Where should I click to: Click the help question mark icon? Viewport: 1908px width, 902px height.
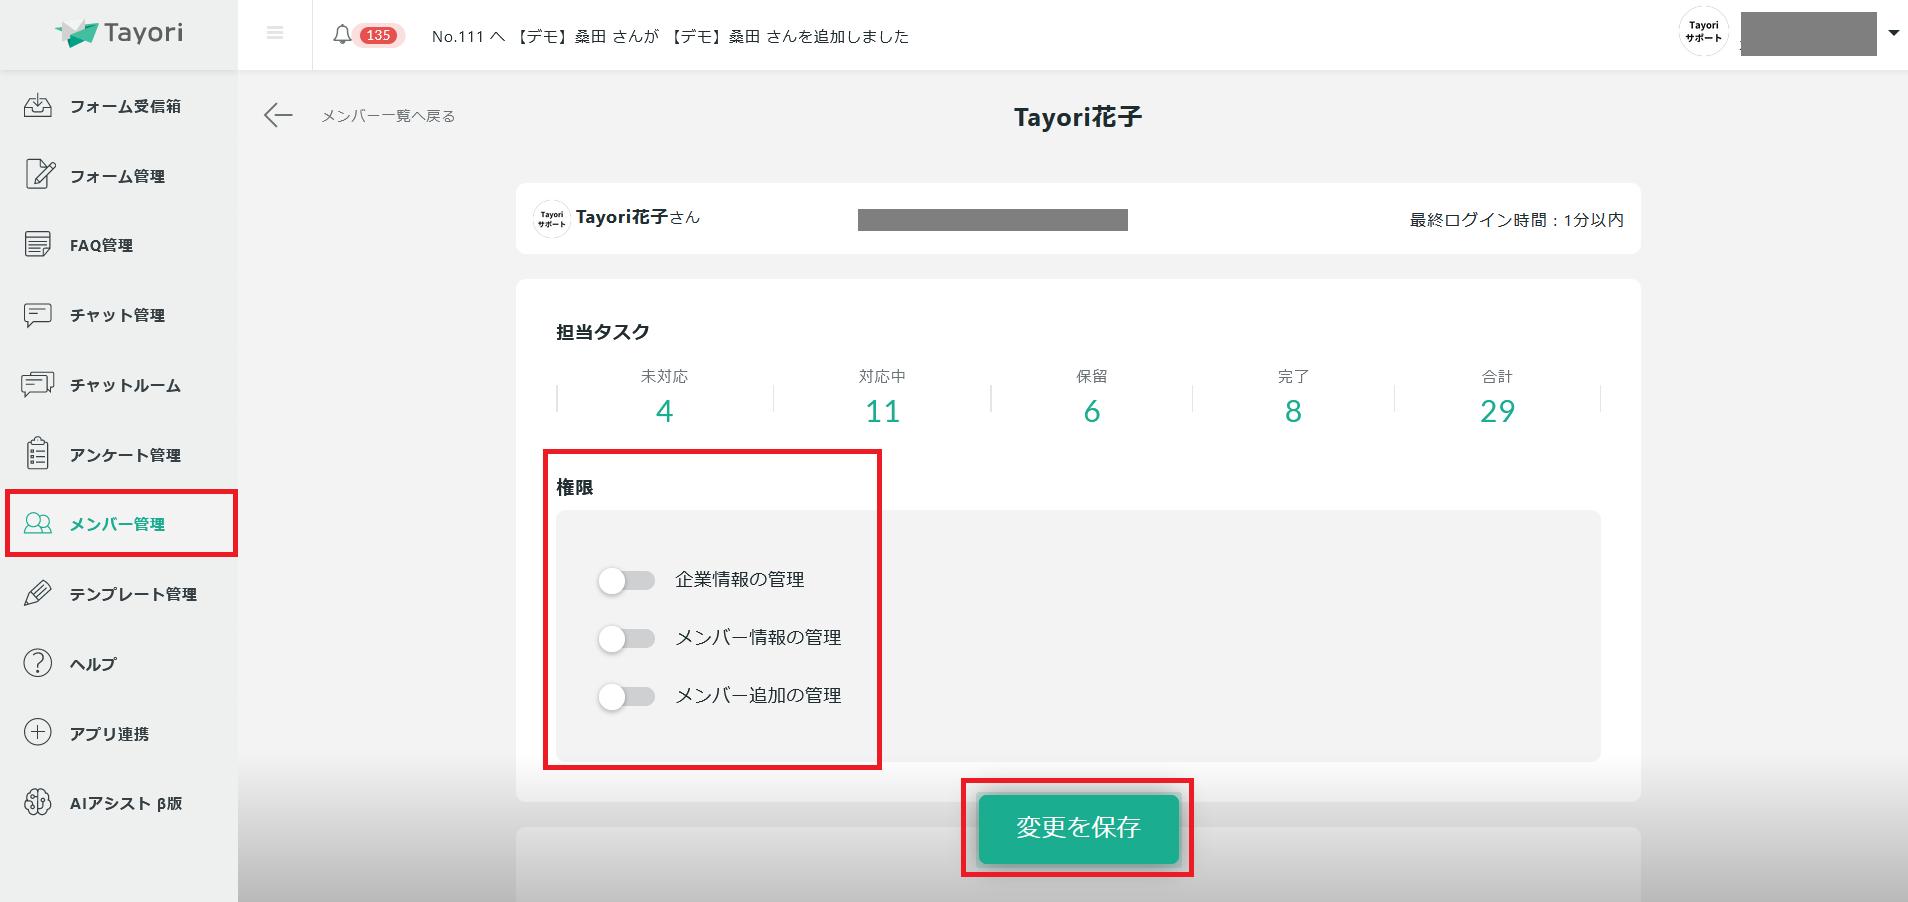pyautogui.click(x=38, y=662)
